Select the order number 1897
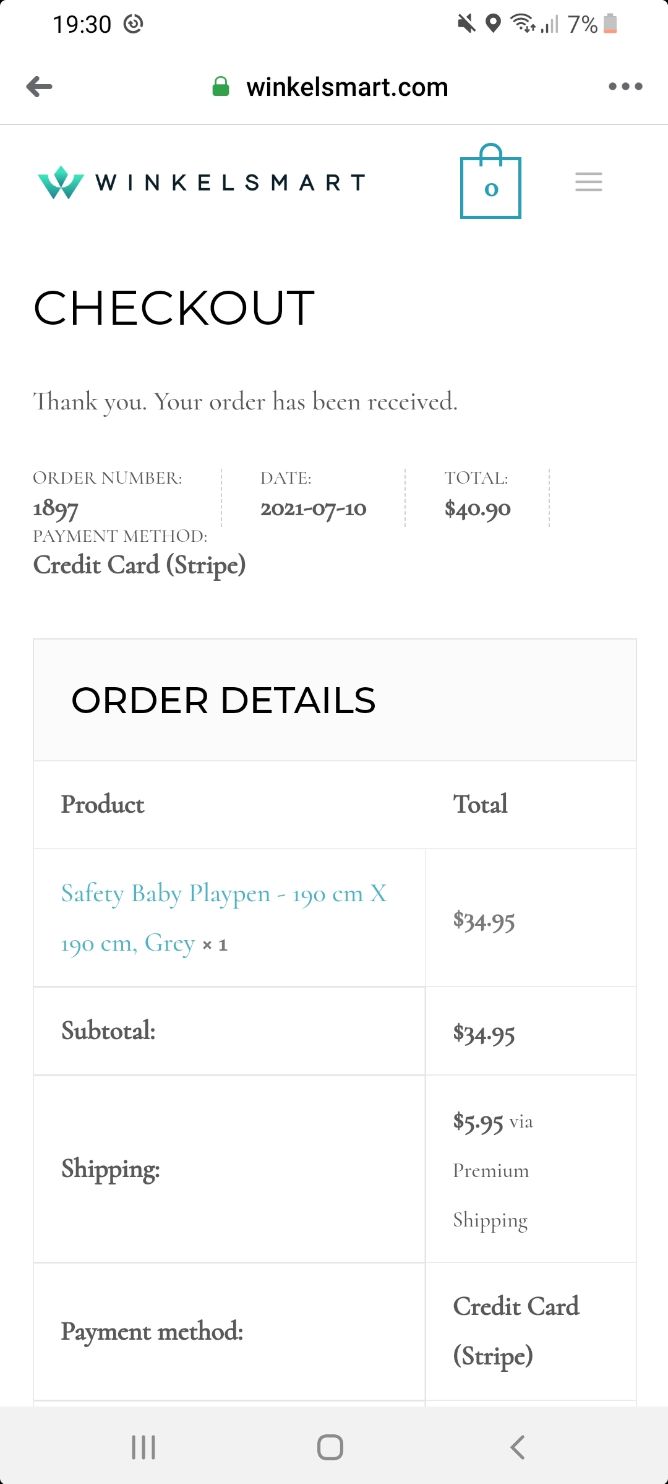Image resolution: width=668 pixels, height=1484 pixels. [56, 509]
